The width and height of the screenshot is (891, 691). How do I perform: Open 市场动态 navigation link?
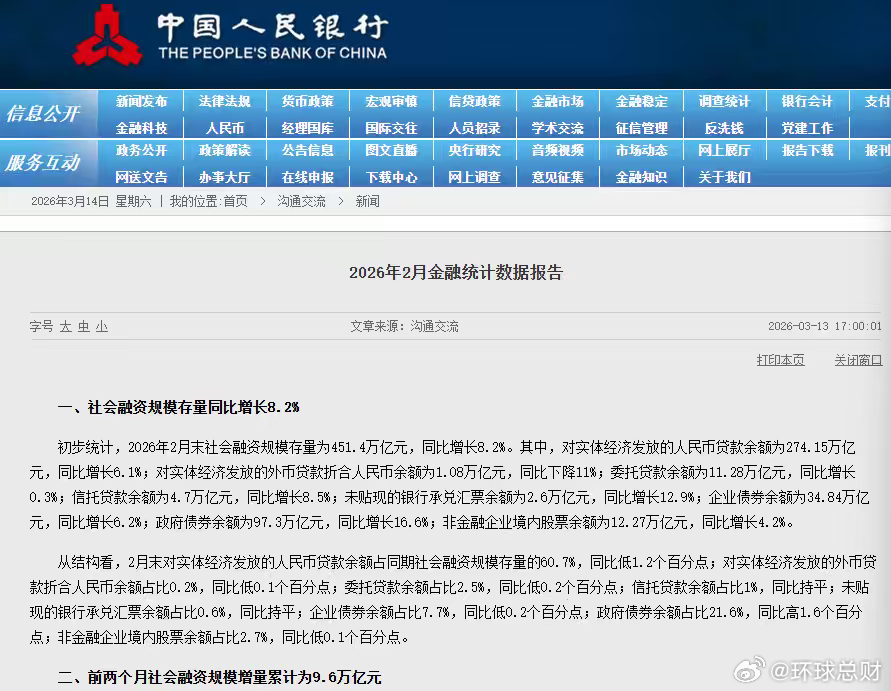(x=641, y=151)
